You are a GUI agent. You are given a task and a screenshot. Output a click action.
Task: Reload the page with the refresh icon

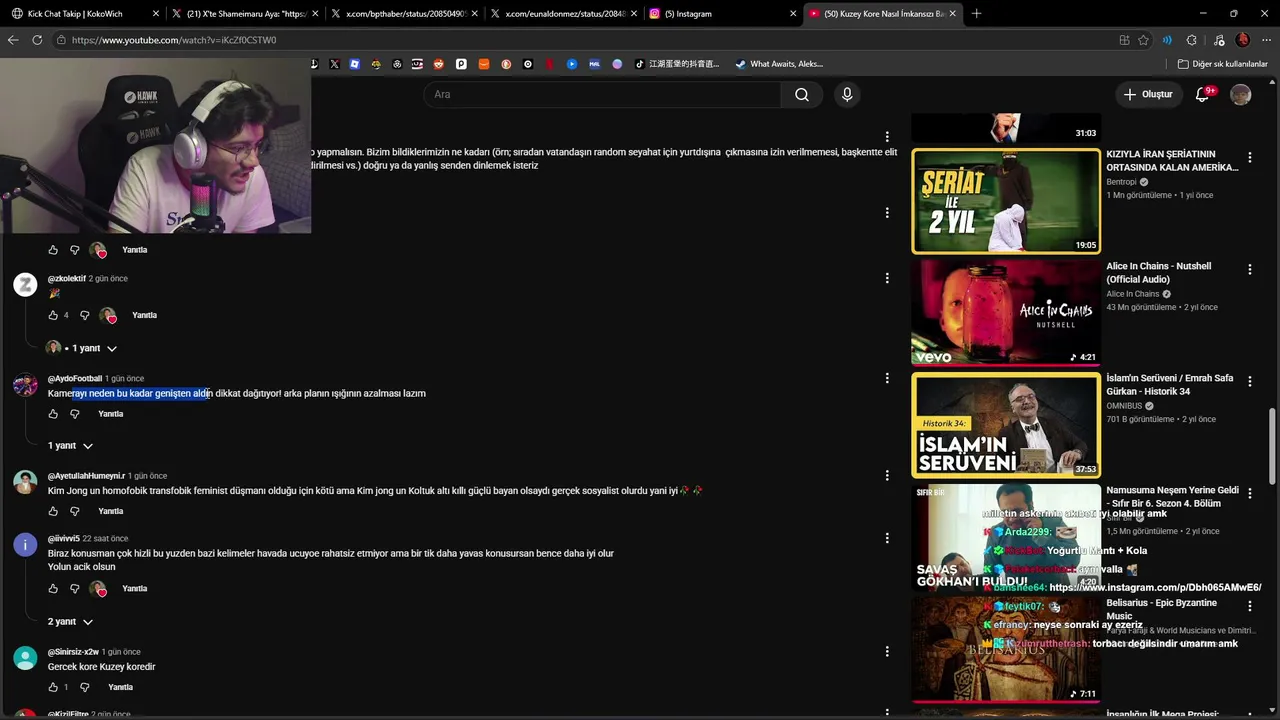pos(37,40)
